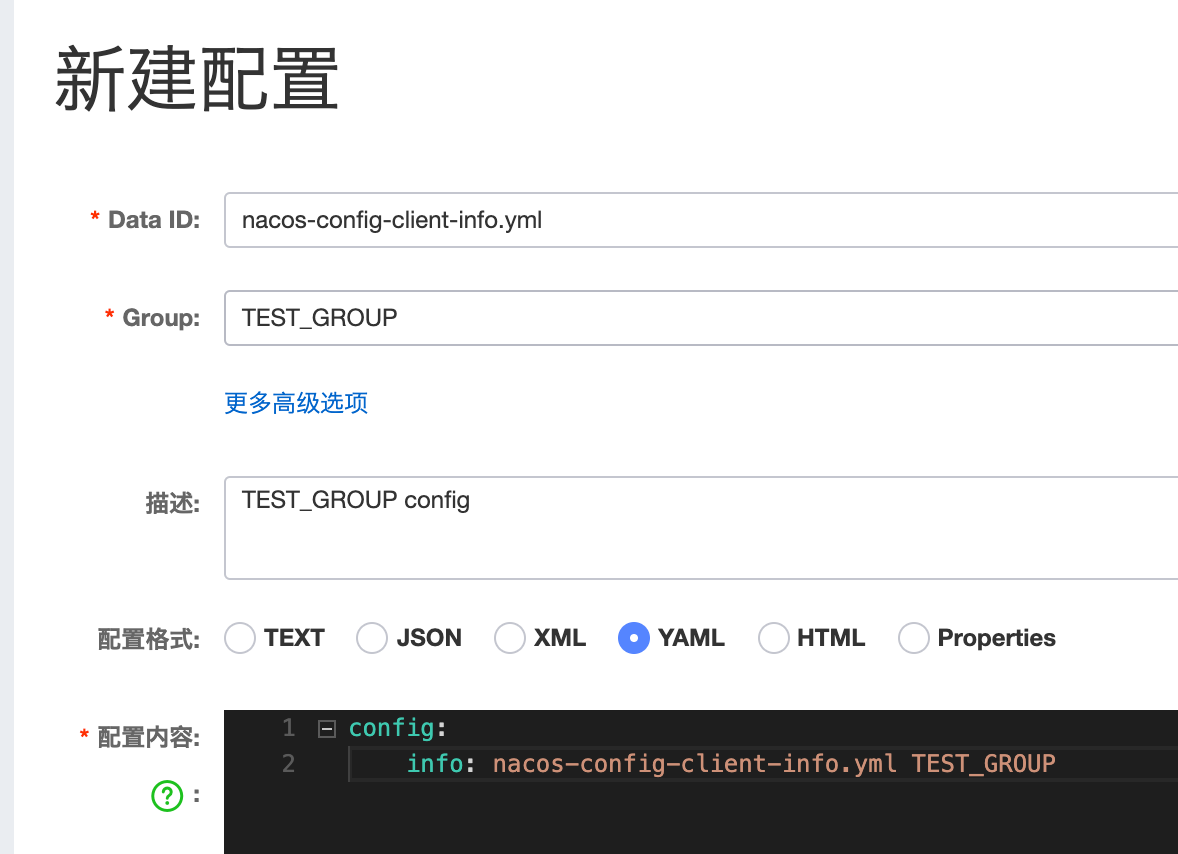The image size is (1178, 854).
Task: Click the '配置内容:' label
Action: (x=149, y=737)
